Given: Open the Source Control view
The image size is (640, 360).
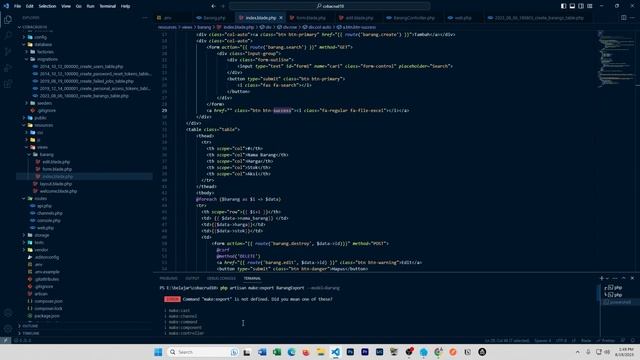Looking at the screenshot, I should pos(8,51).
